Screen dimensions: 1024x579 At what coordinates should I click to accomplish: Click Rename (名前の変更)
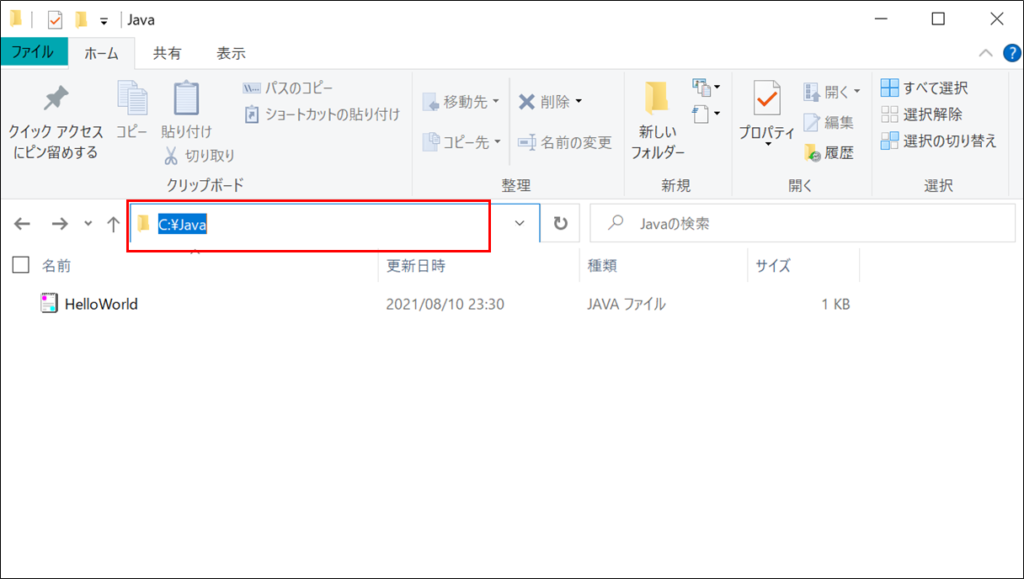[x=565, y=142]
